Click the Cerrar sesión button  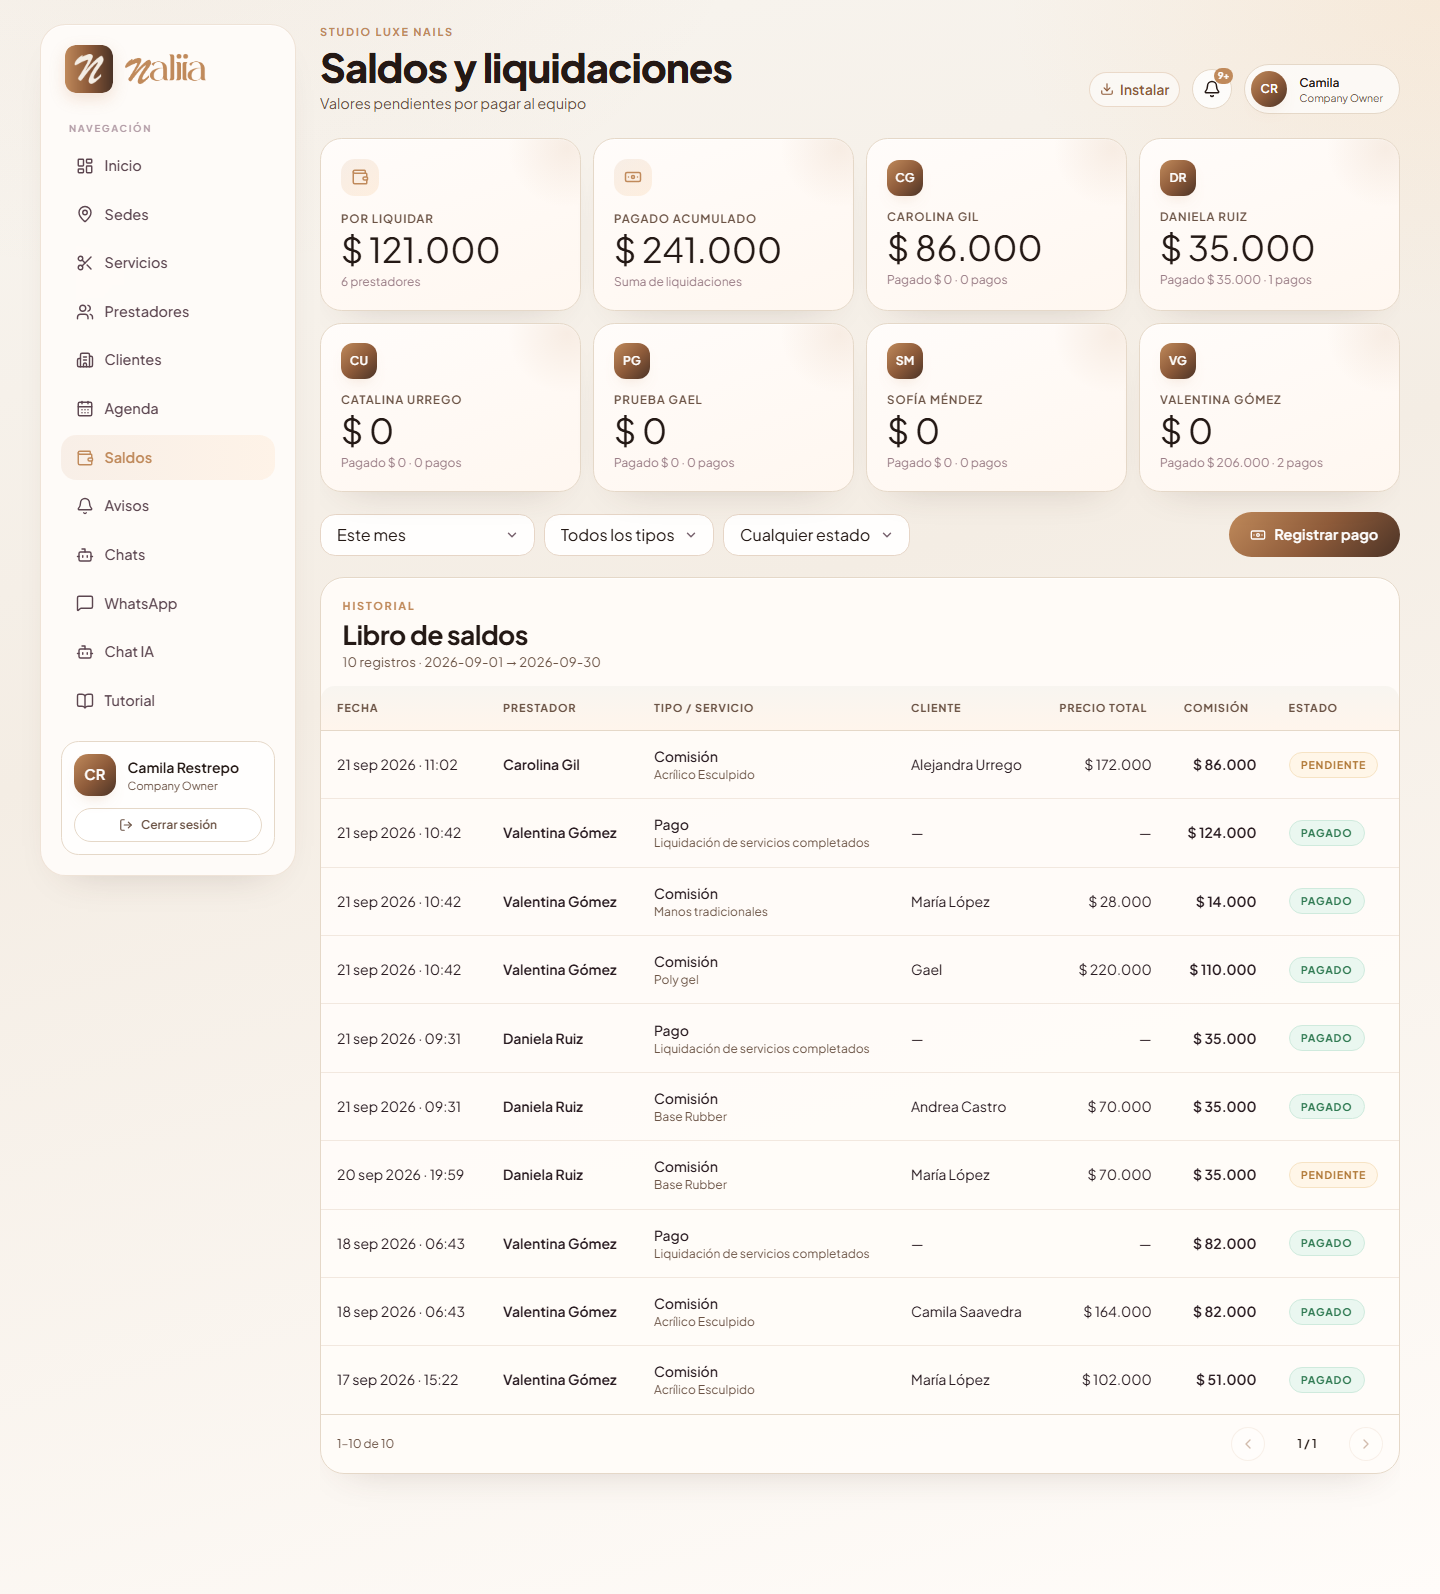[168, 825]
